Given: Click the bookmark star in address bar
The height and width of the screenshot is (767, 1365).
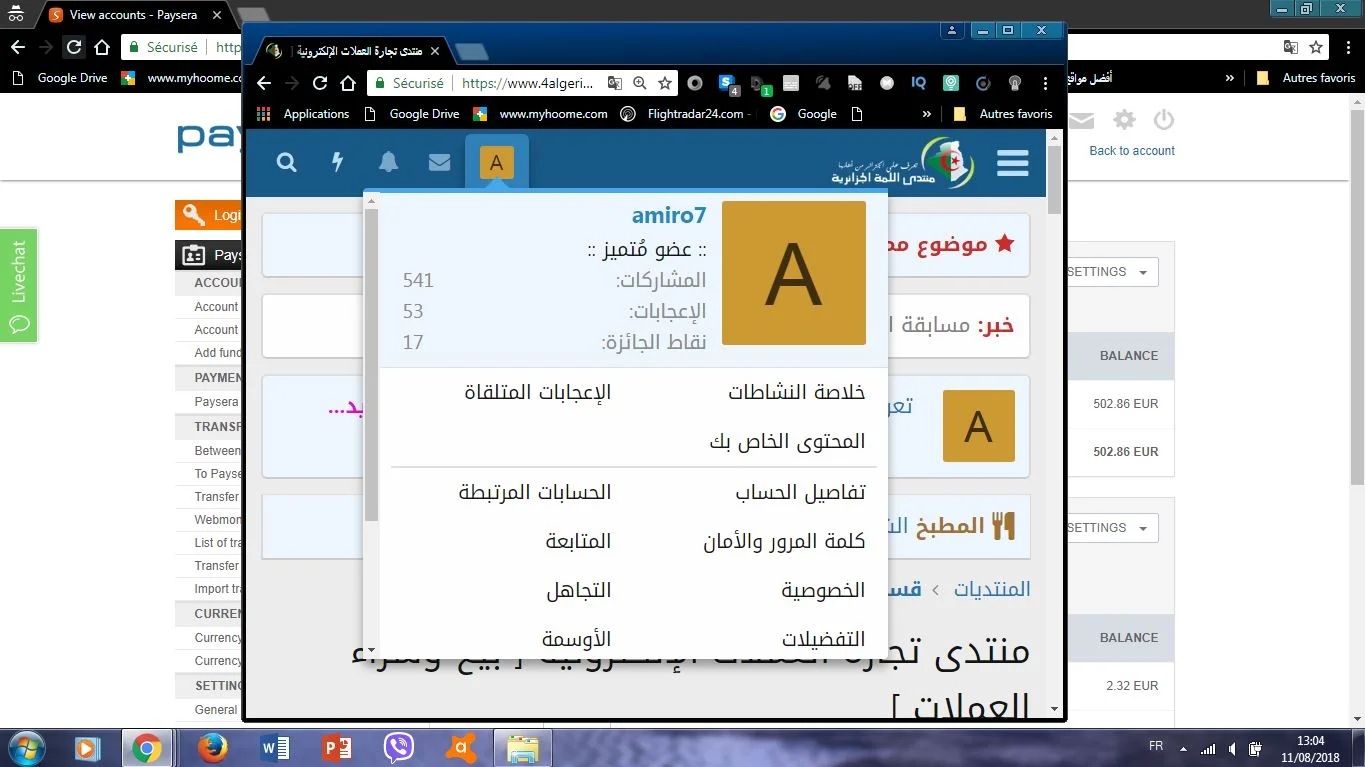Looking at the screenshot, I should tap(665, 83).
